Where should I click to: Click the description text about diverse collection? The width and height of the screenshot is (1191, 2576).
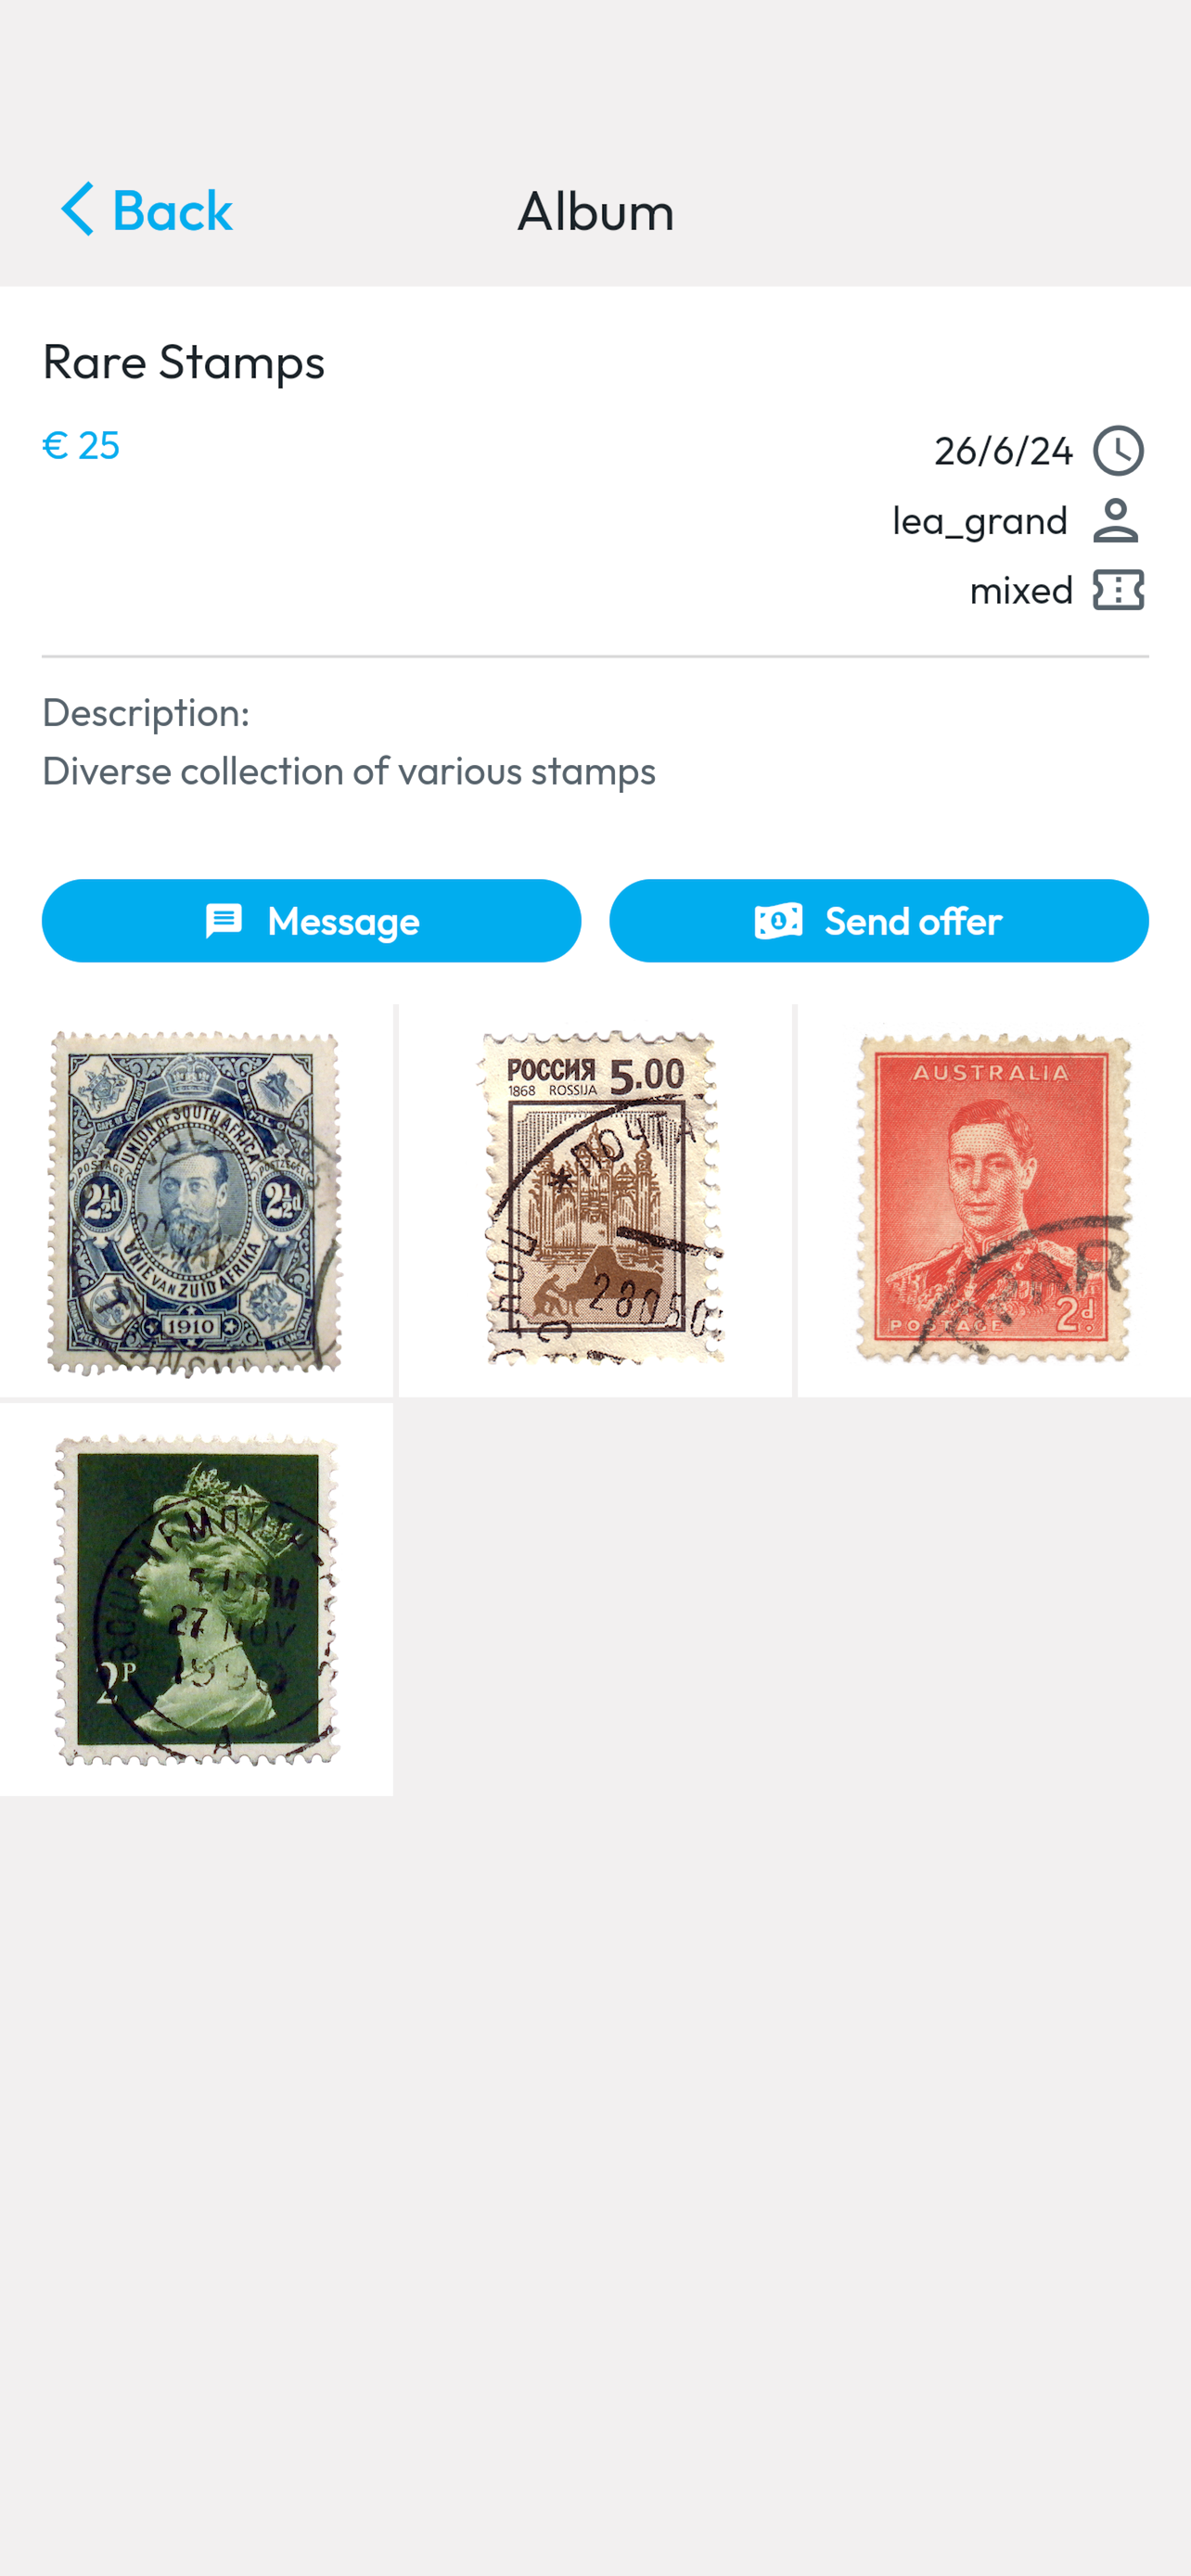click(349, 771)
